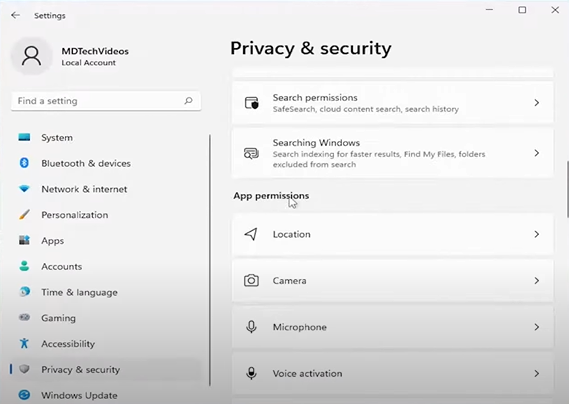The height and width of the screenshot is (404, 569).
Task: Click the Find a setting search box
Action: click(x=106, y=101)
